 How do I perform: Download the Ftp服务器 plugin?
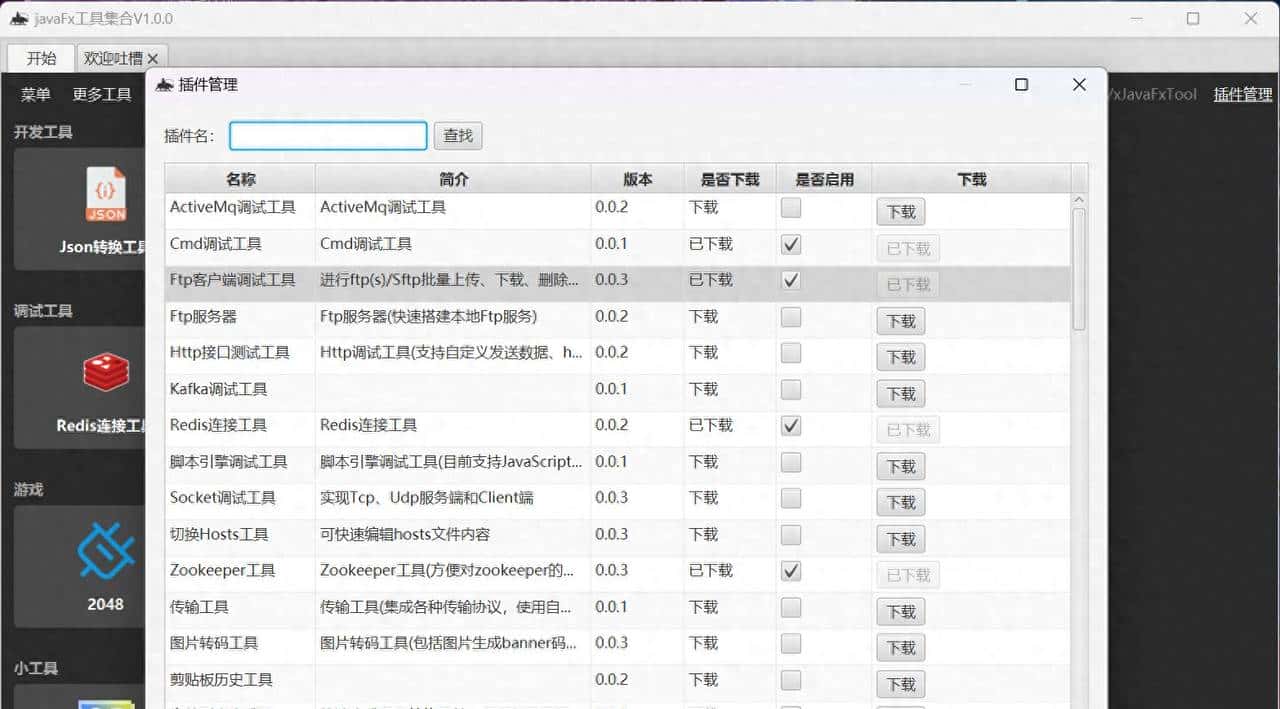coord(900,320)
